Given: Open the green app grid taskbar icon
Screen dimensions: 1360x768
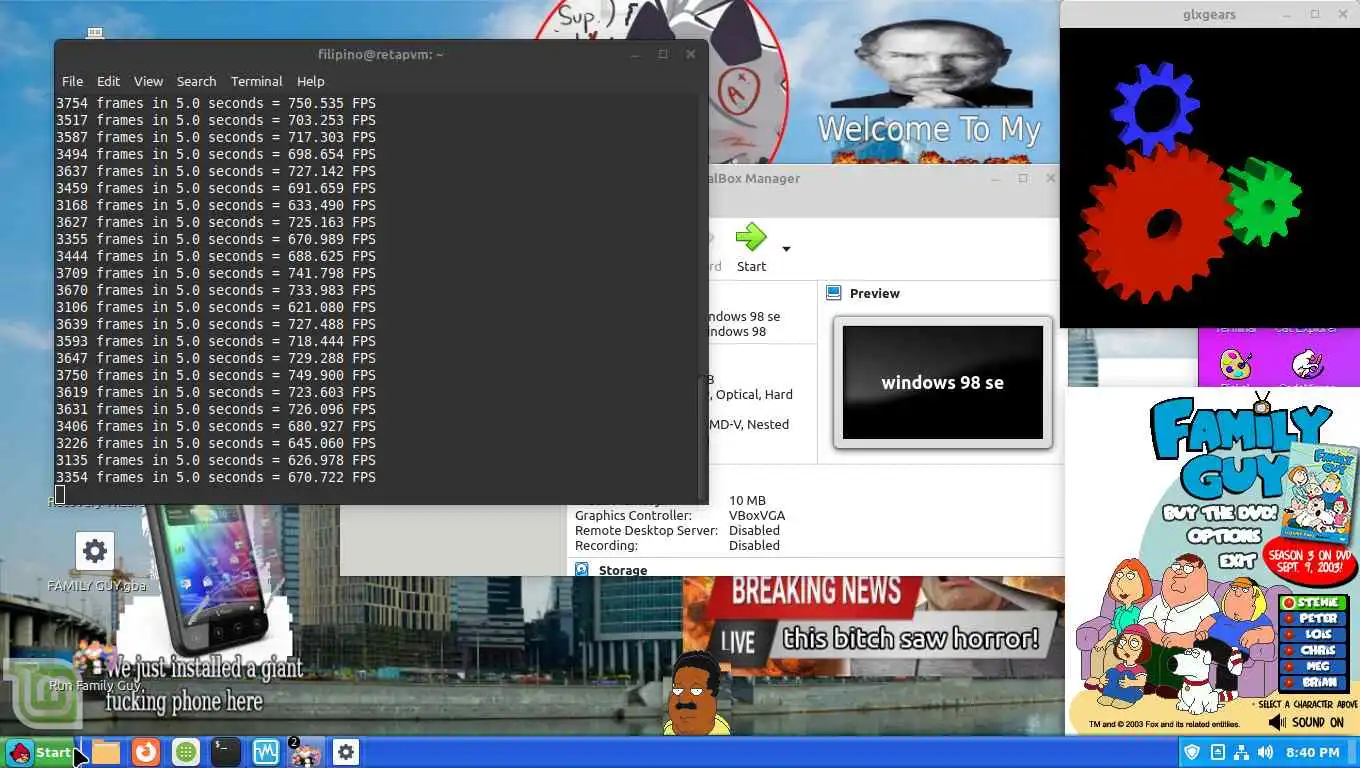Looking at the screenshot, I should click(185, 752).
